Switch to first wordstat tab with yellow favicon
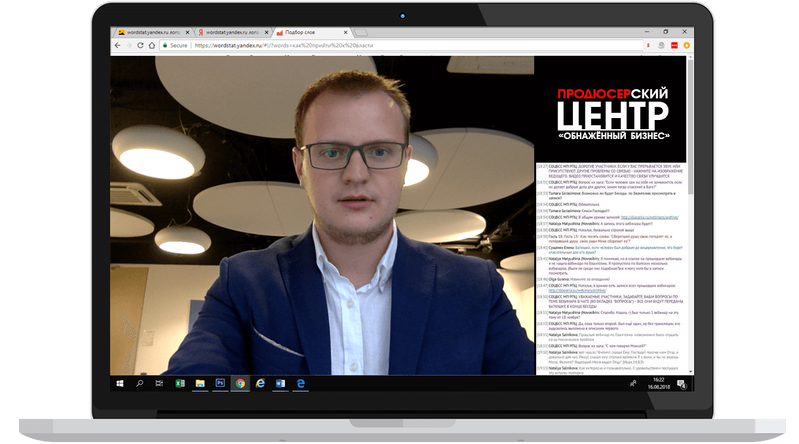 point(151,32)
